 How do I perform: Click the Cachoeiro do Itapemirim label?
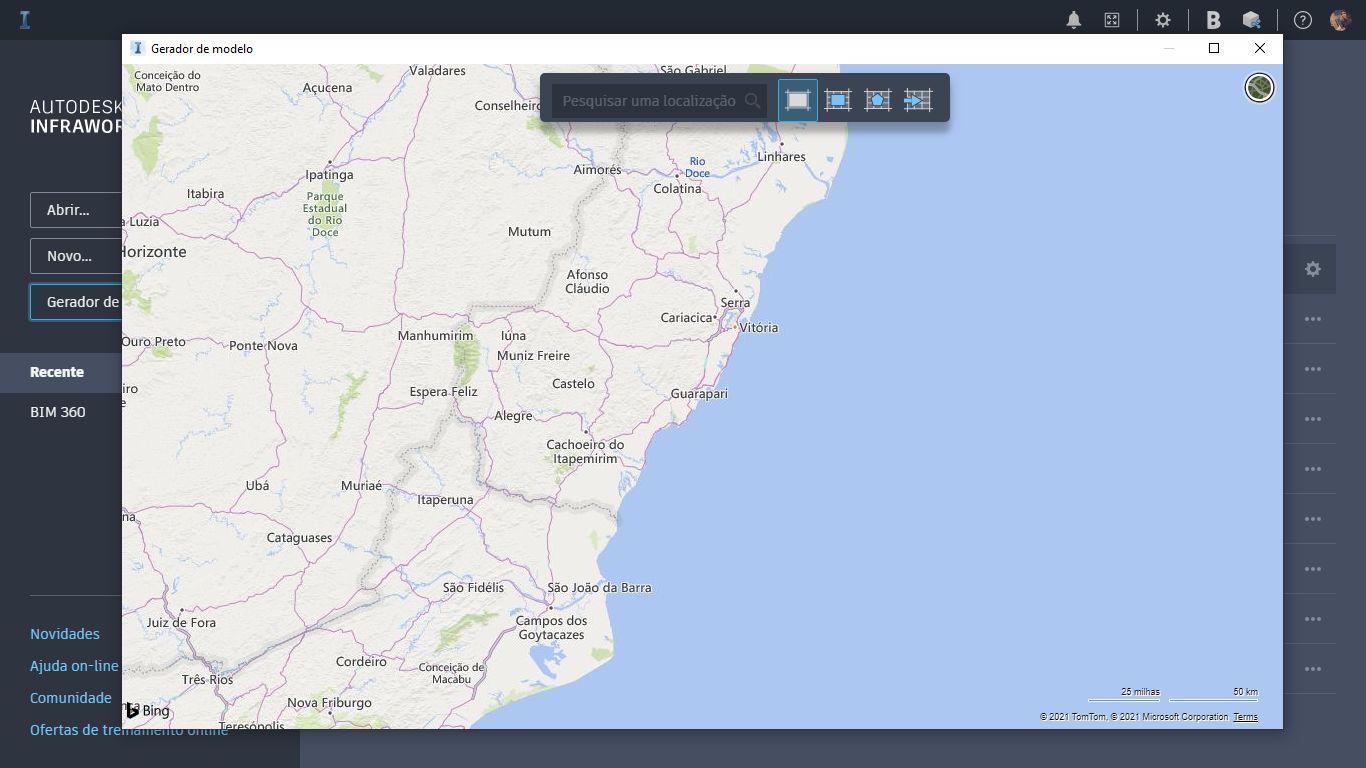pos(585,452)
